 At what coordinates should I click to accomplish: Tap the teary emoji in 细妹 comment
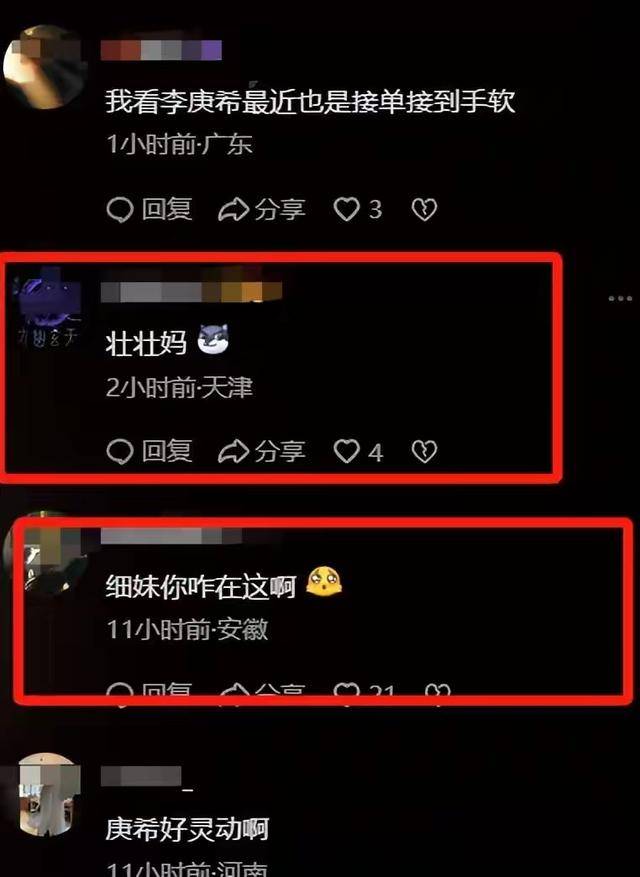pos(324,581)
